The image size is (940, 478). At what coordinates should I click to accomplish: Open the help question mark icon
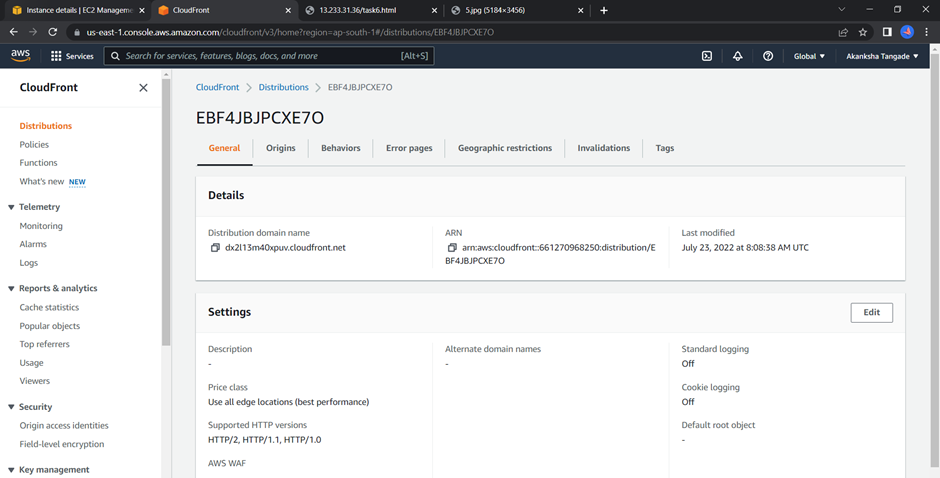768,56
